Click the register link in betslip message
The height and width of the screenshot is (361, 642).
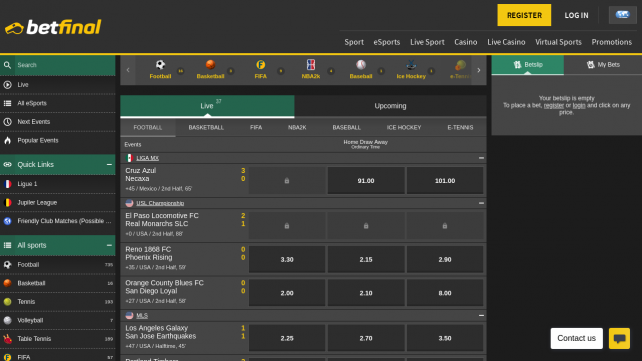click(x=554, y=106)
